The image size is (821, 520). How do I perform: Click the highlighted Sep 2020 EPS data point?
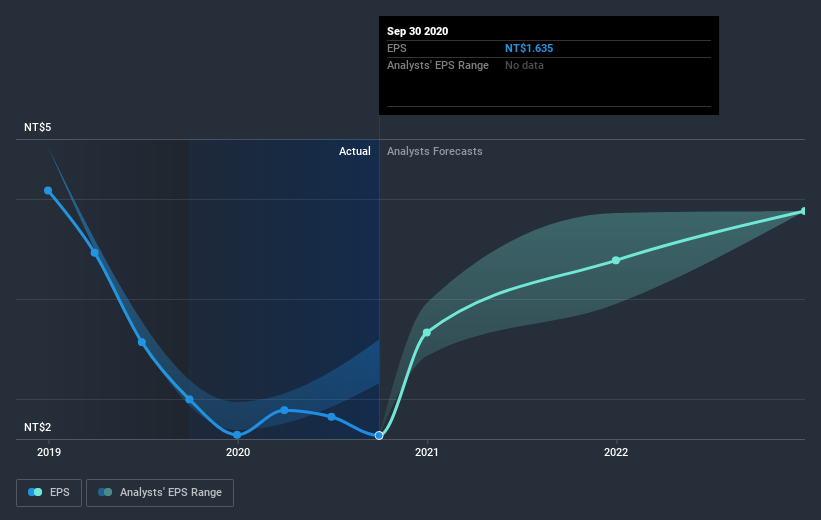[x=379, y=436]
